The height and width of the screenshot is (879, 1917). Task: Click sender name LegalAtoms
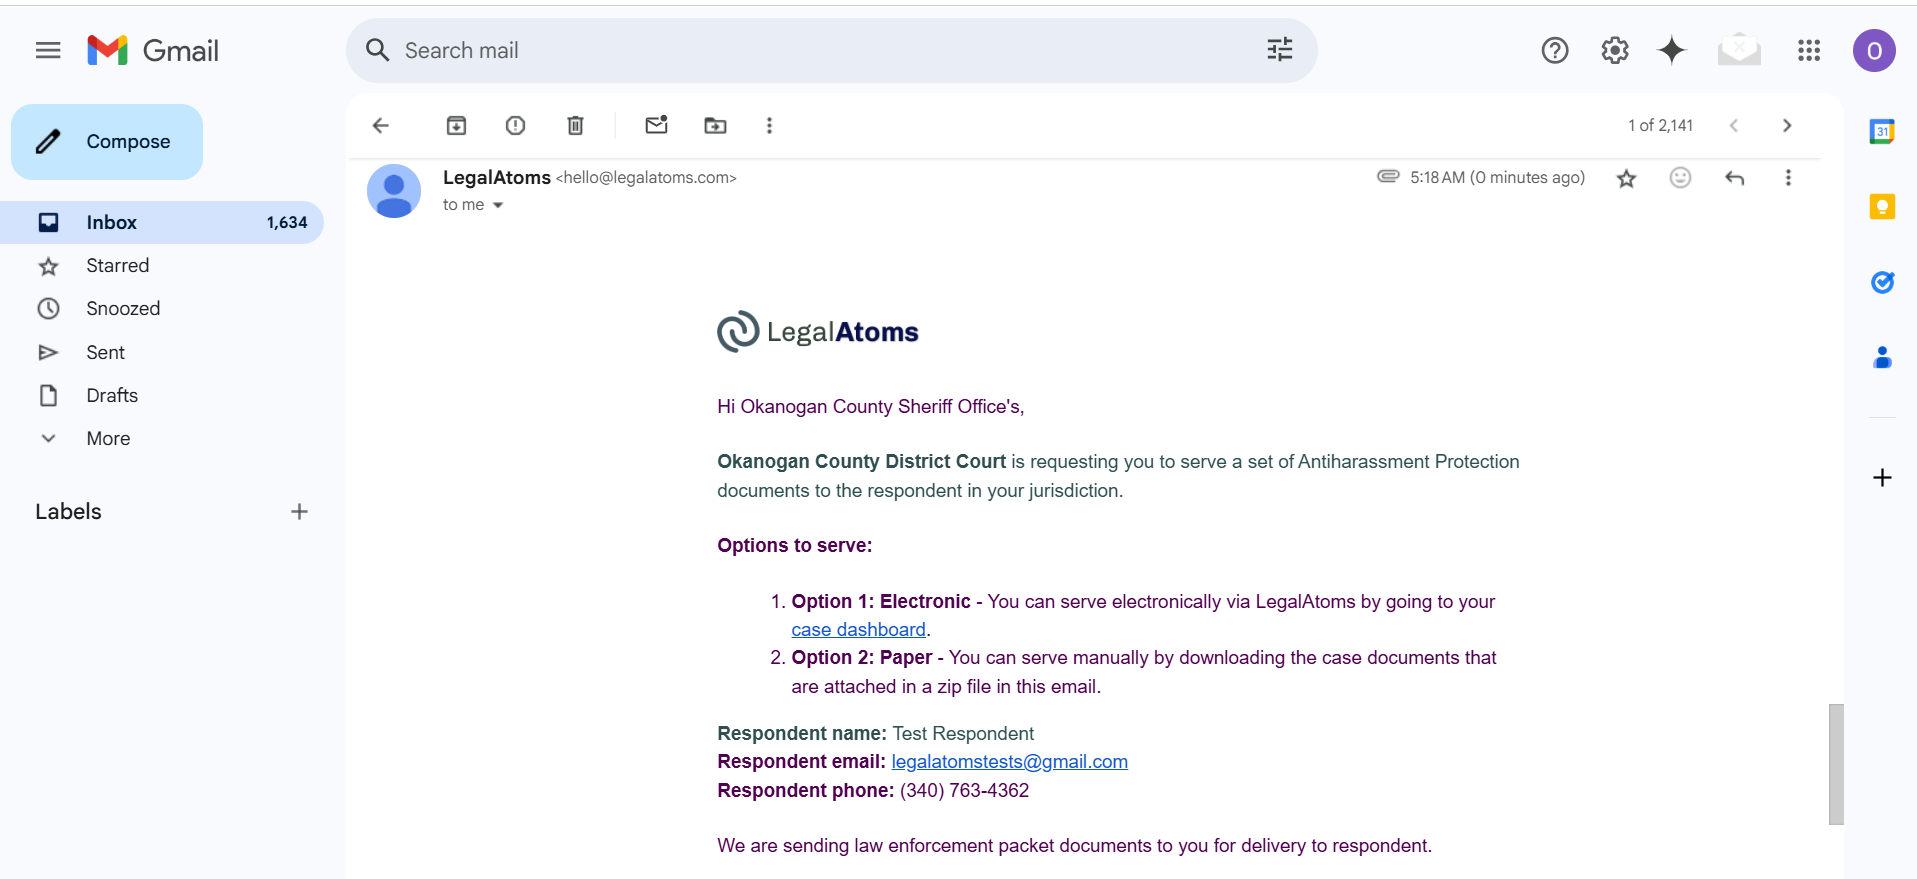(x=496, y=177)
